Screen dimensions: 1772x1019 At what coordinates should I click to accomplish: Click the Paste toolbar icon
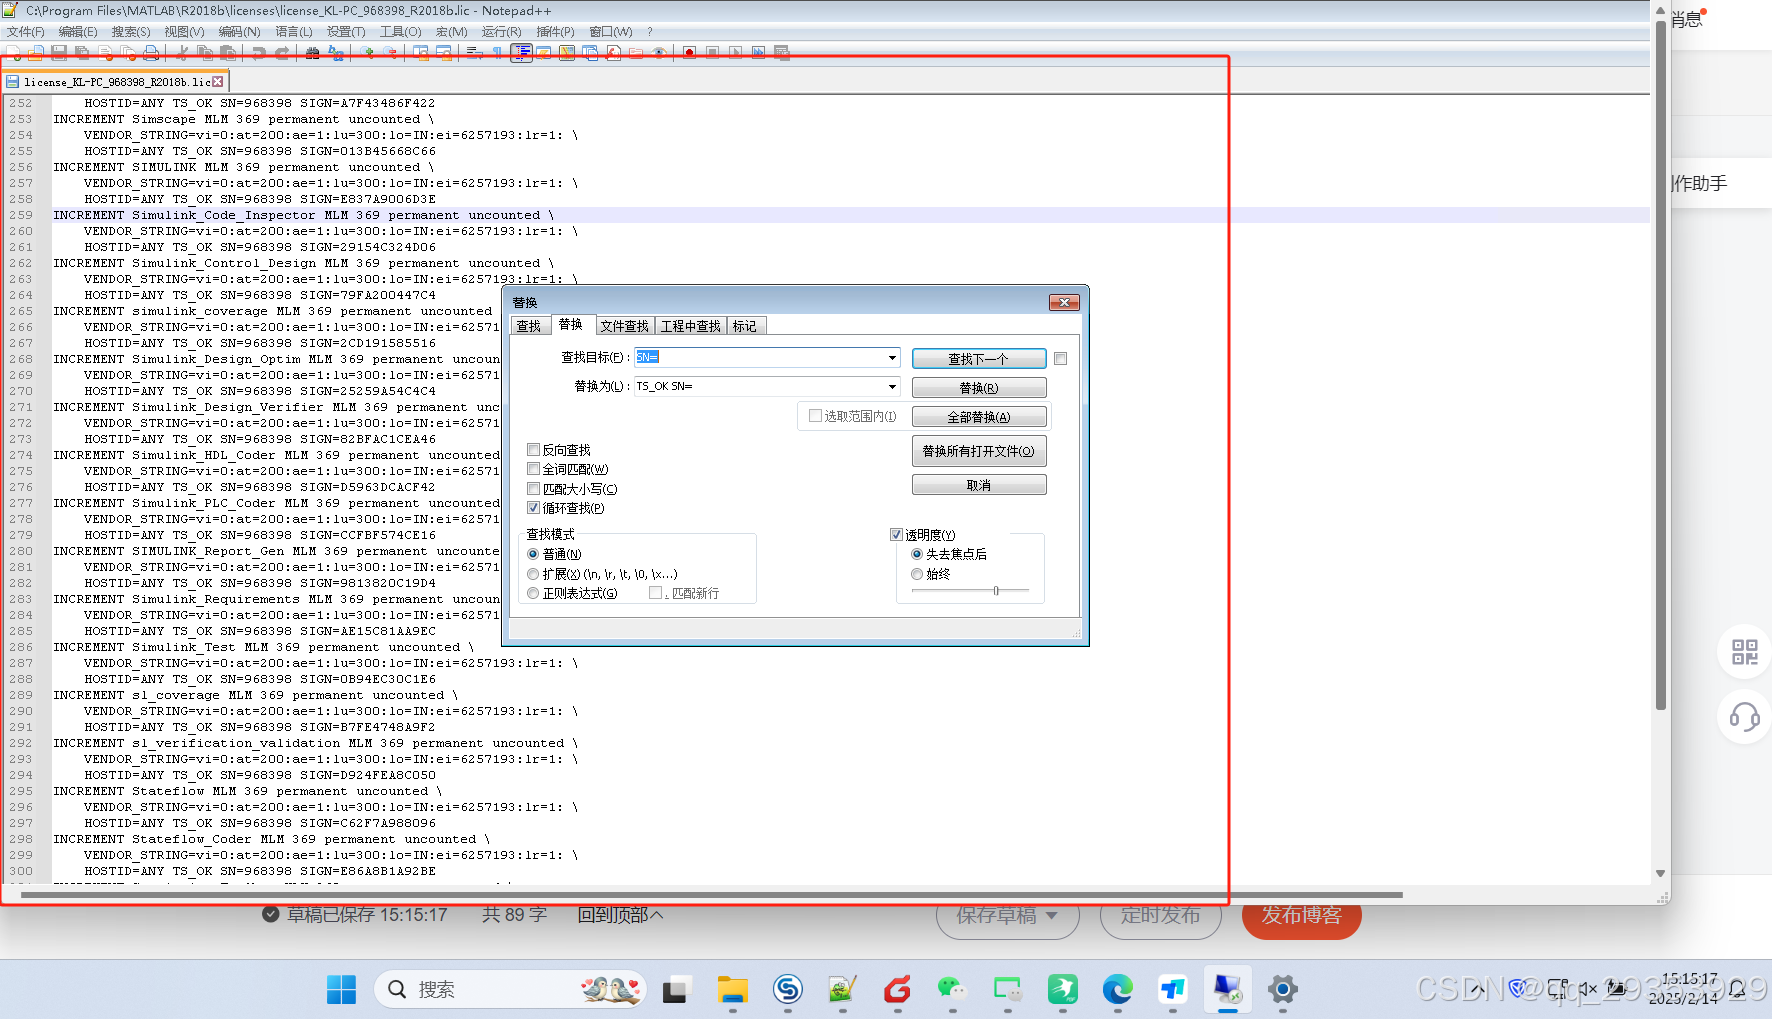pyautogui.click(x=228, y=53)
